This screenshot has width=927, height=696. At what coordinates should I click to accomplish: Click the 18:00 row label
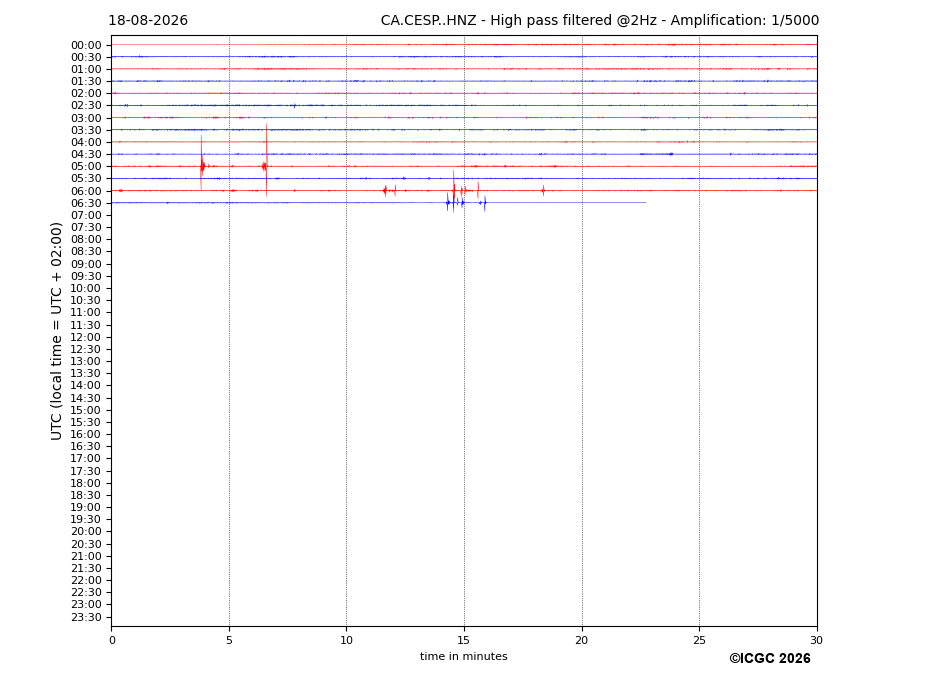(x=86, y=483)
